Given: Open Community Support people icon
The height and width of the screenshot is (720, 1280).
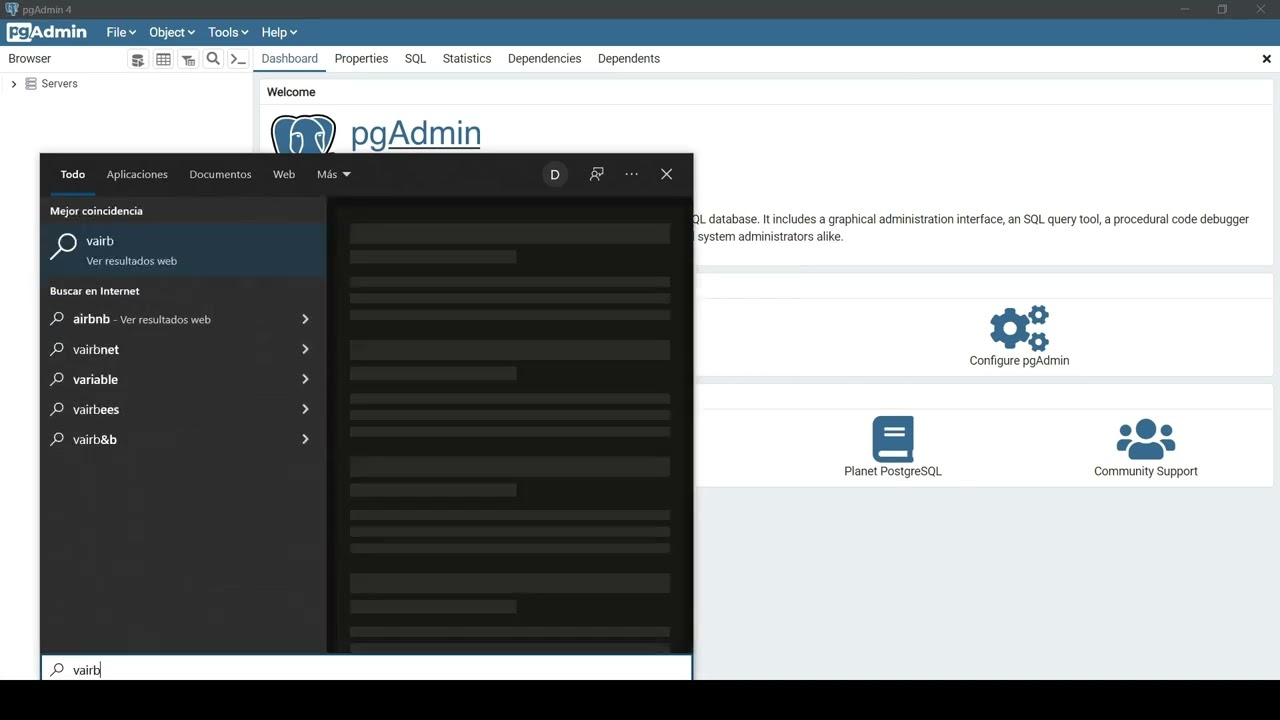Looking at the screenshot, I should point(1145,439).
